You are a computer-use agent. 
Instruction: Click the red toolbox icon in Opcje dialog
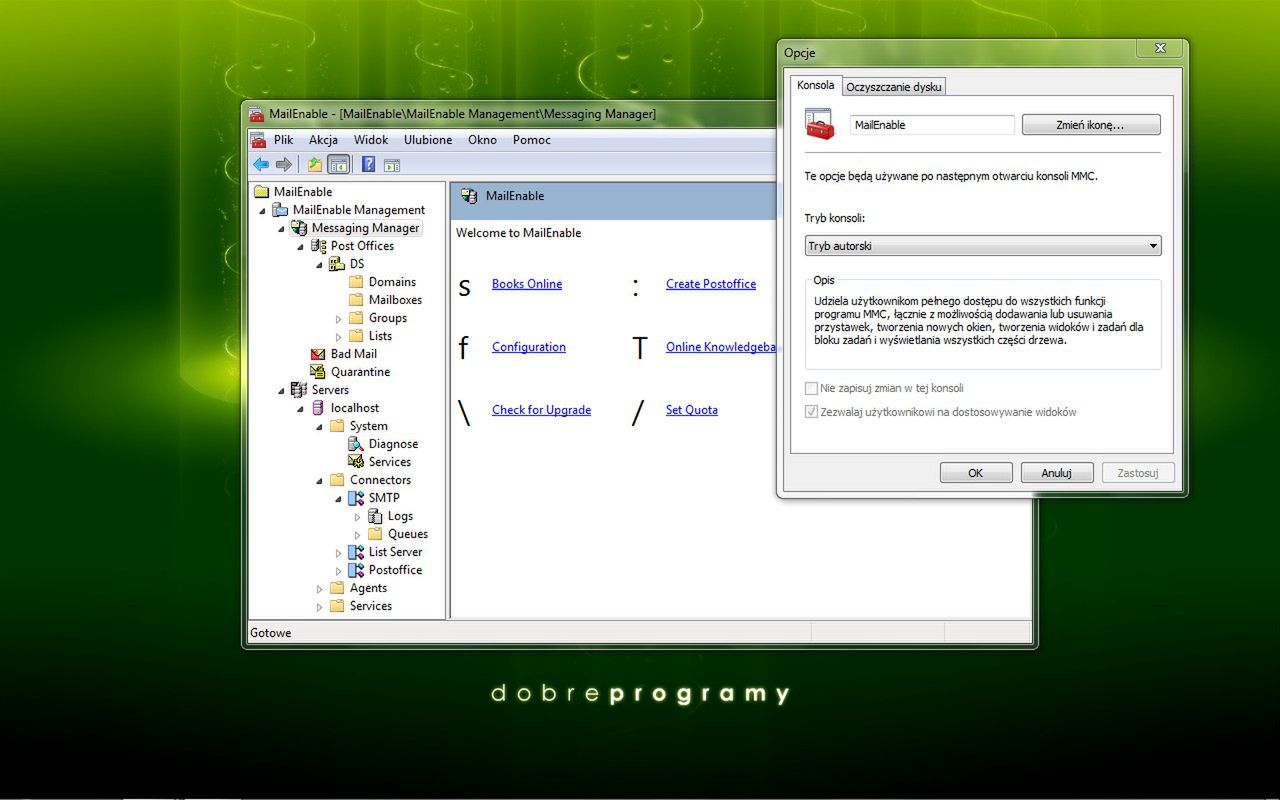tap(820, 125)
